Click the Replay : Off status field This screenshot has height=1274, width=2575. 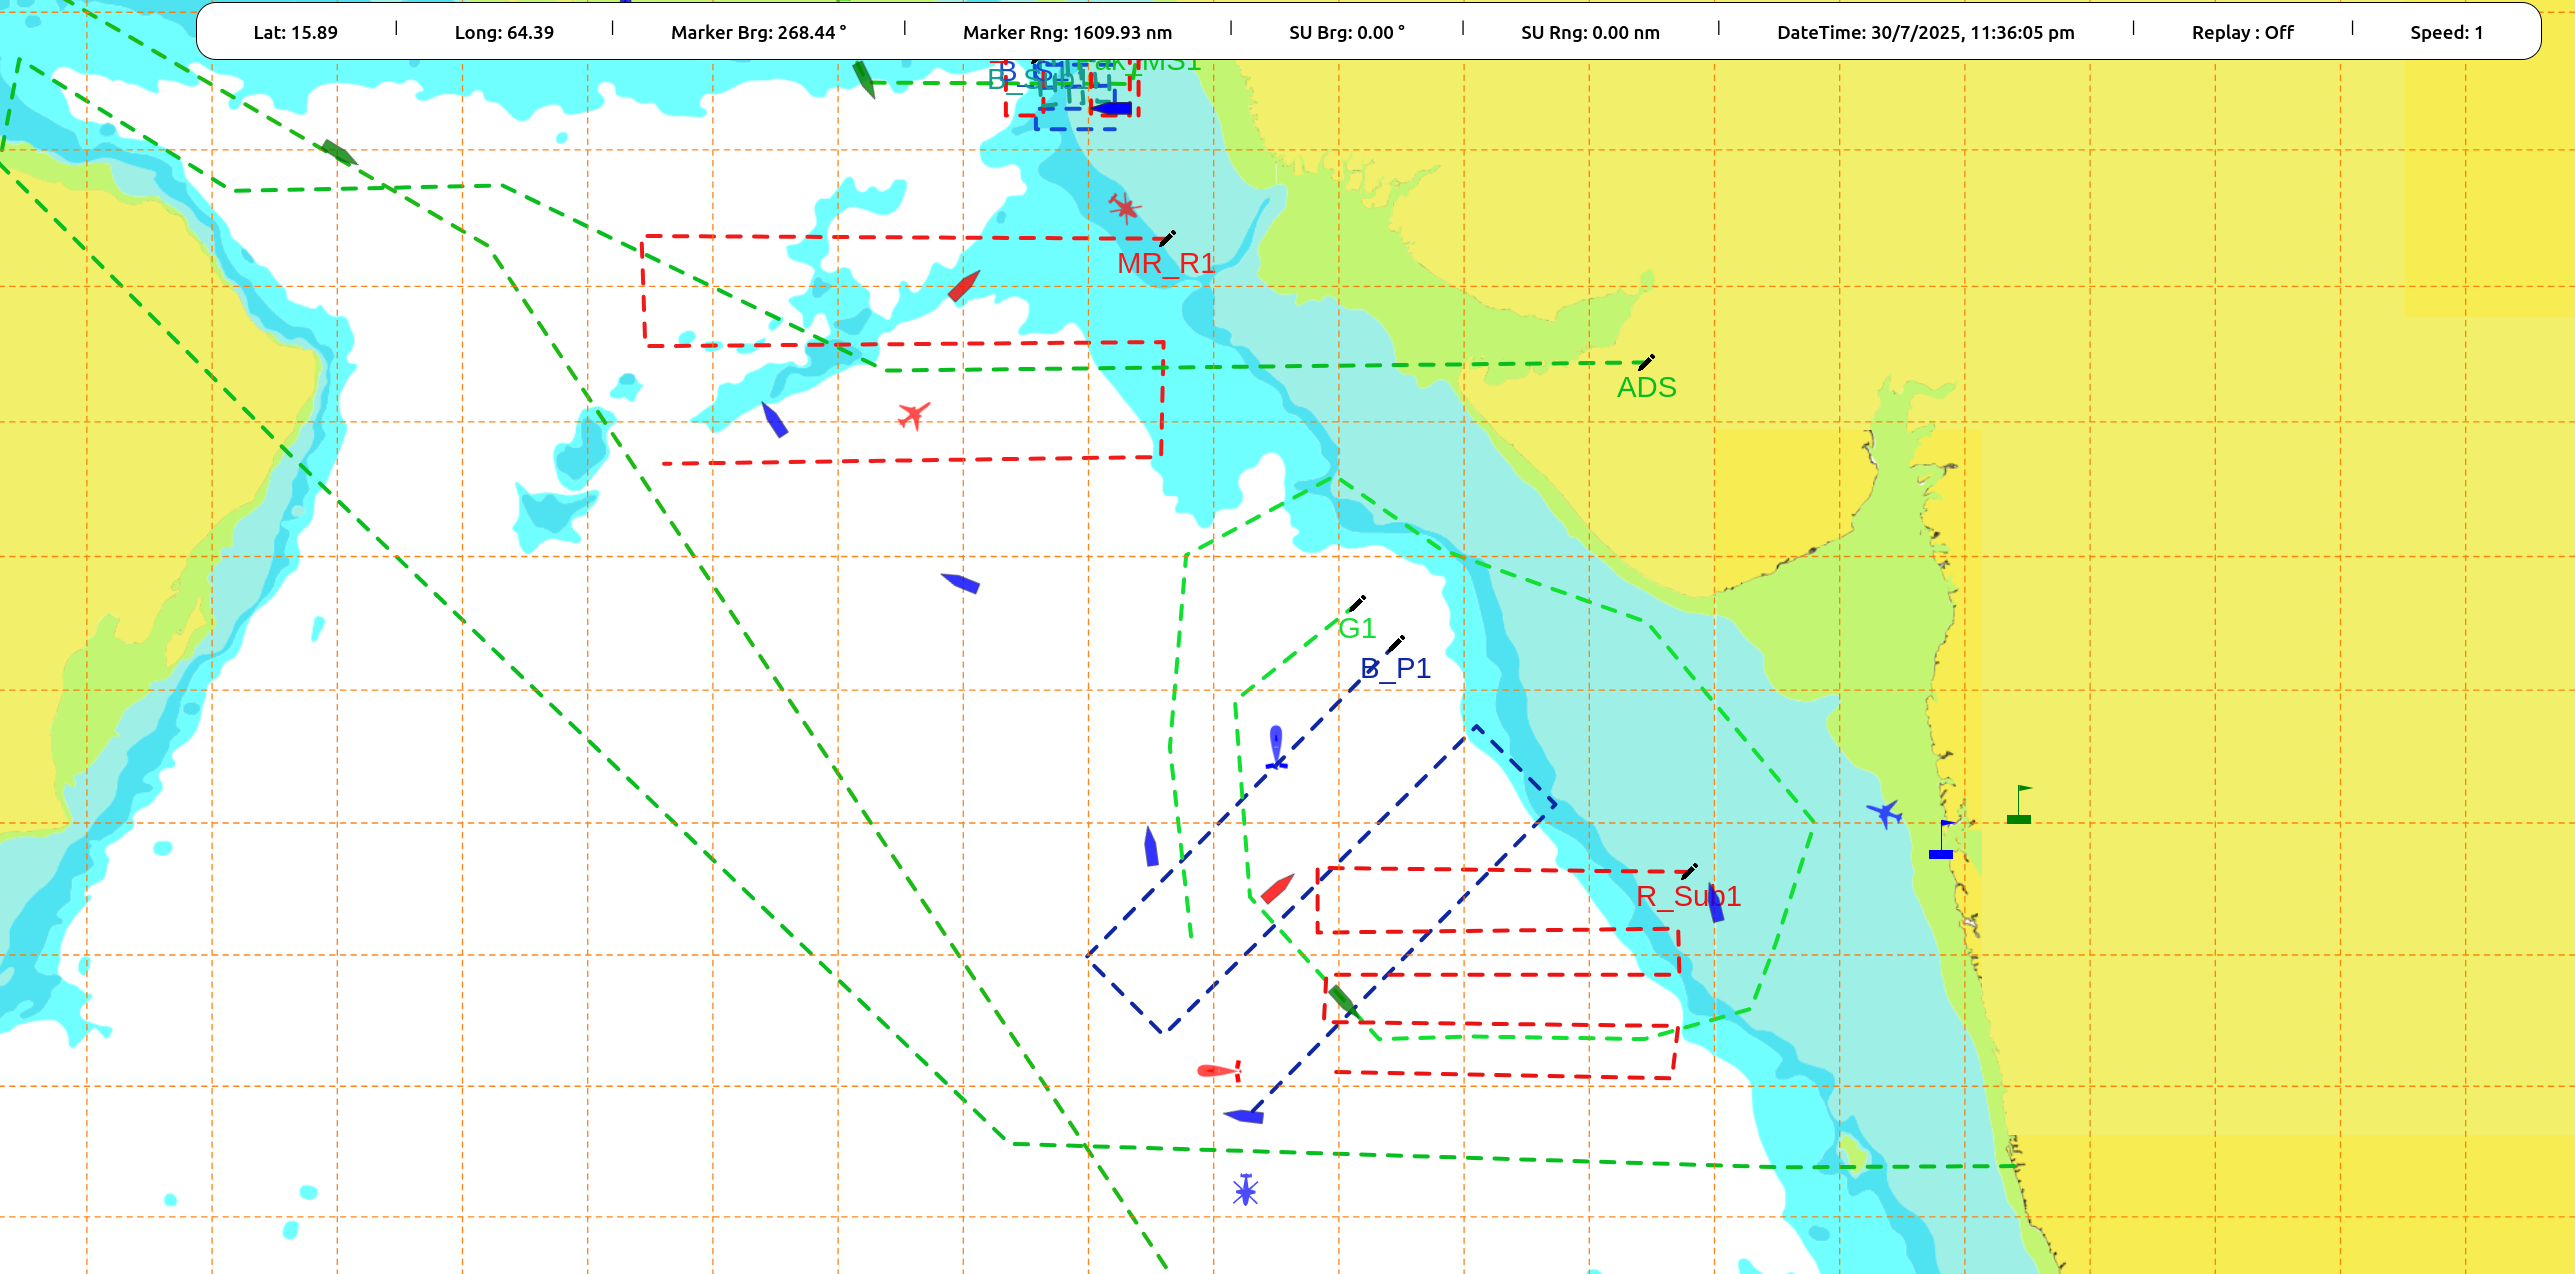click(2242, 32)
